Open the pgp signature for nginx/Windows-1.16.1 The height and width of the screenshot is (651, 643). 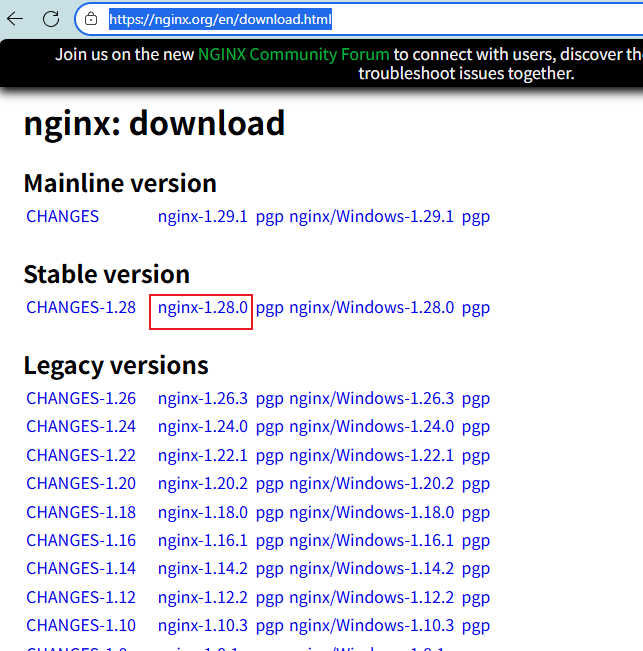coord(476,541)
